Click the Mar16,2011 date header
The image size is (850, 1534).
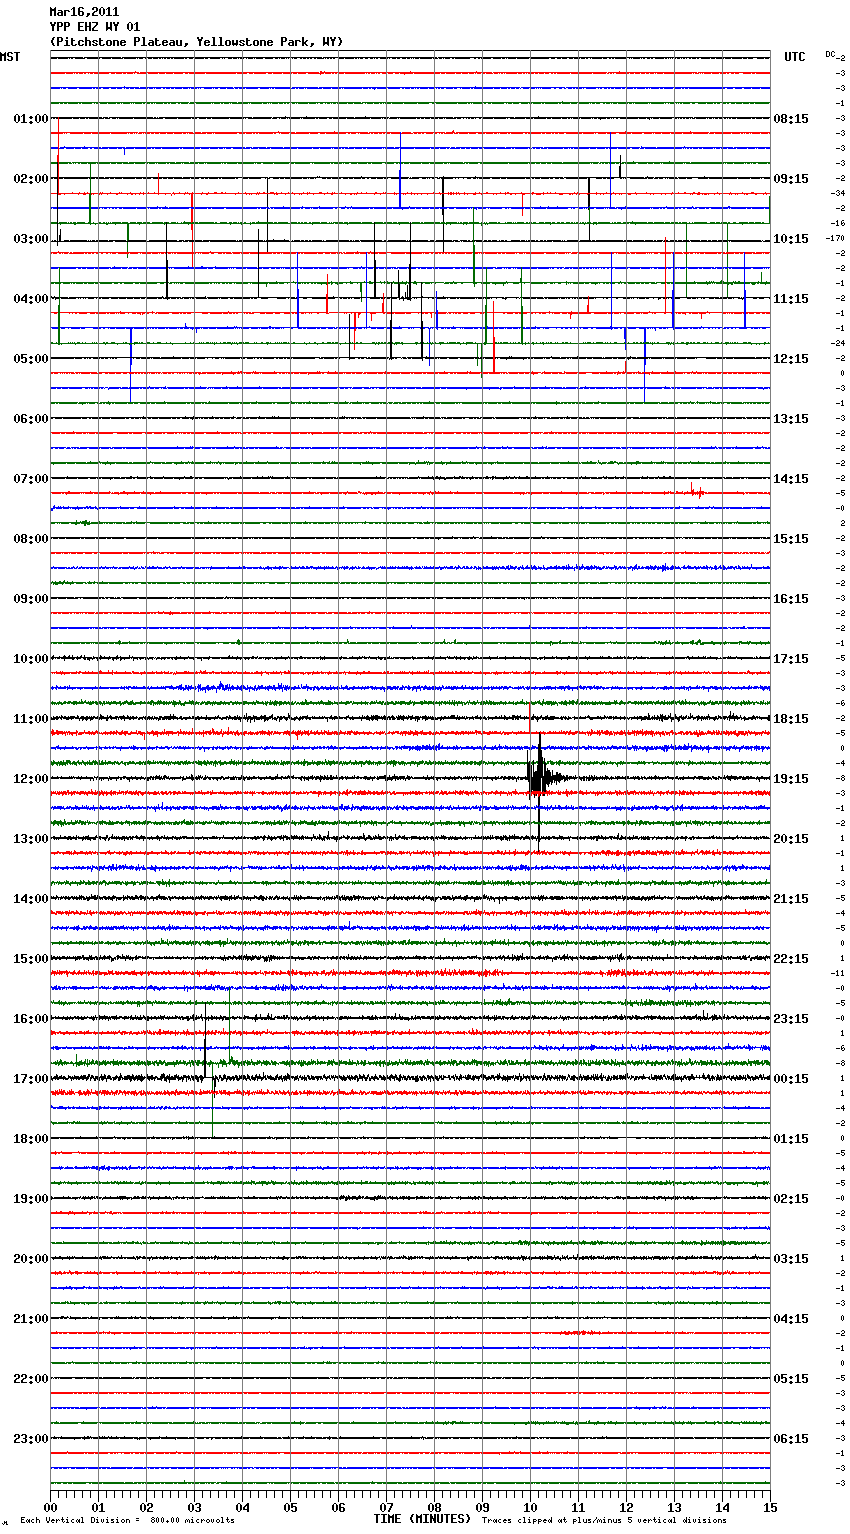pos(84,12)
